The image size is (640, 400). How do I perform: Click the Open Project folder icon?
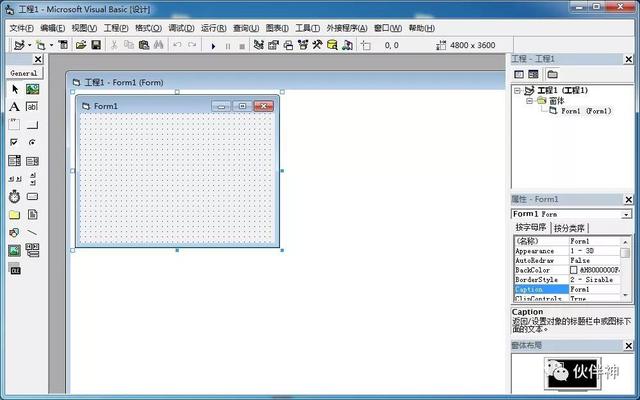pyautogui.click(x=81, y=45)
